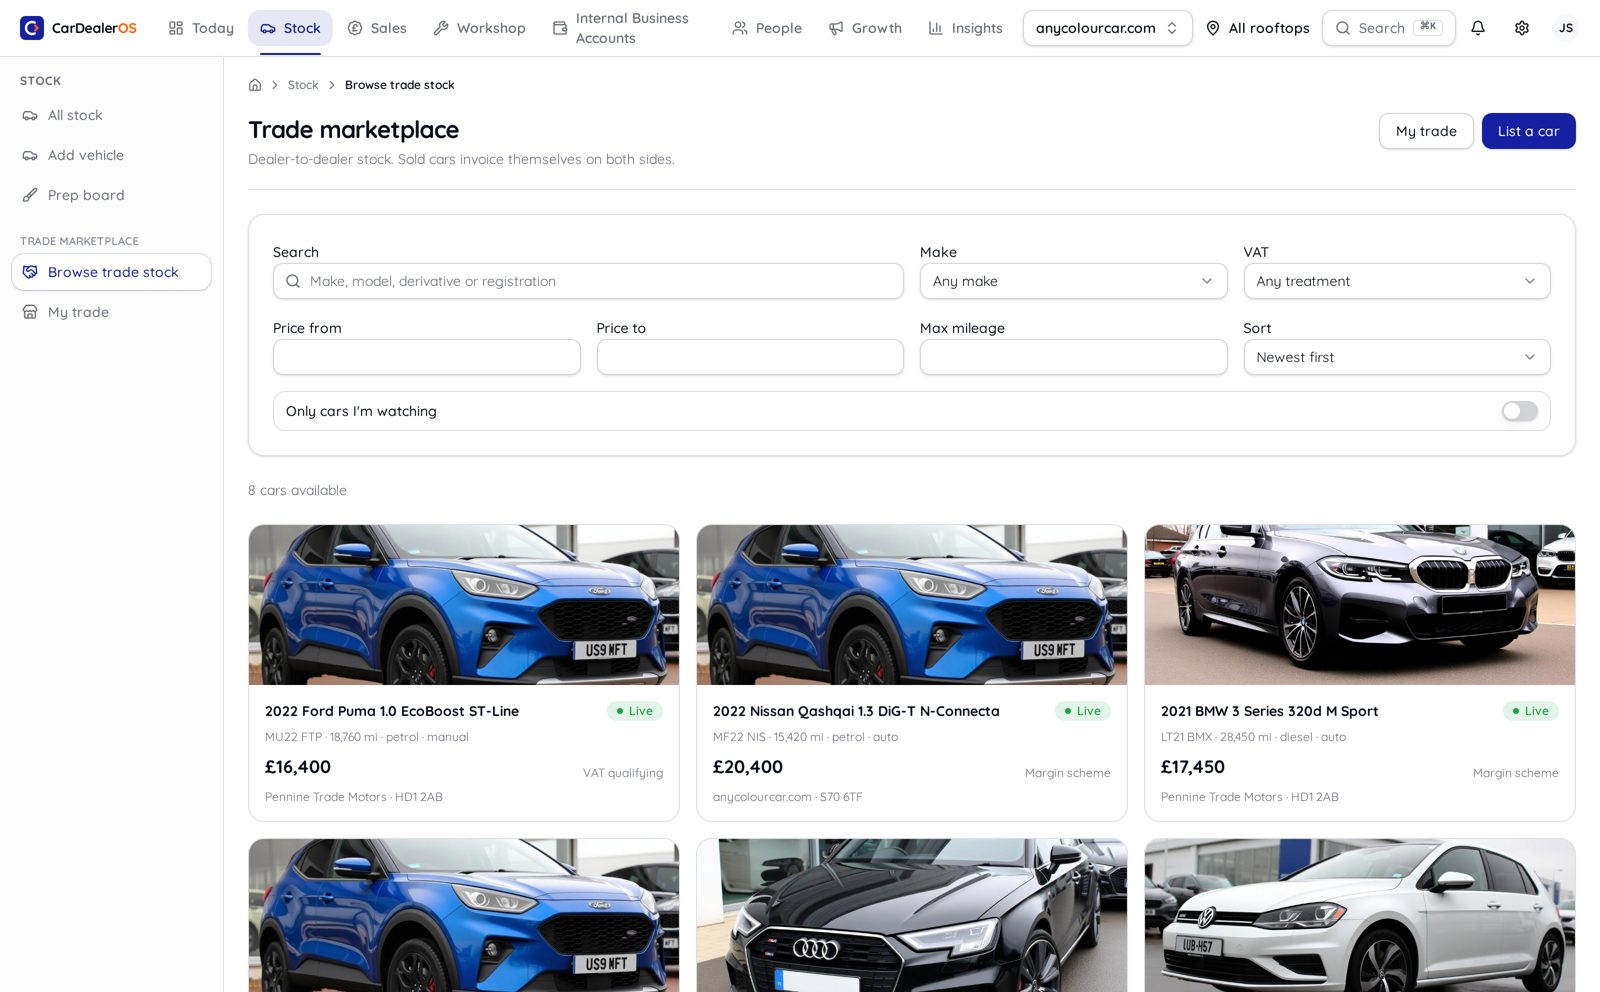
Task: Open the Sort dropdown showing Newest first
Action: (1397, 357)
